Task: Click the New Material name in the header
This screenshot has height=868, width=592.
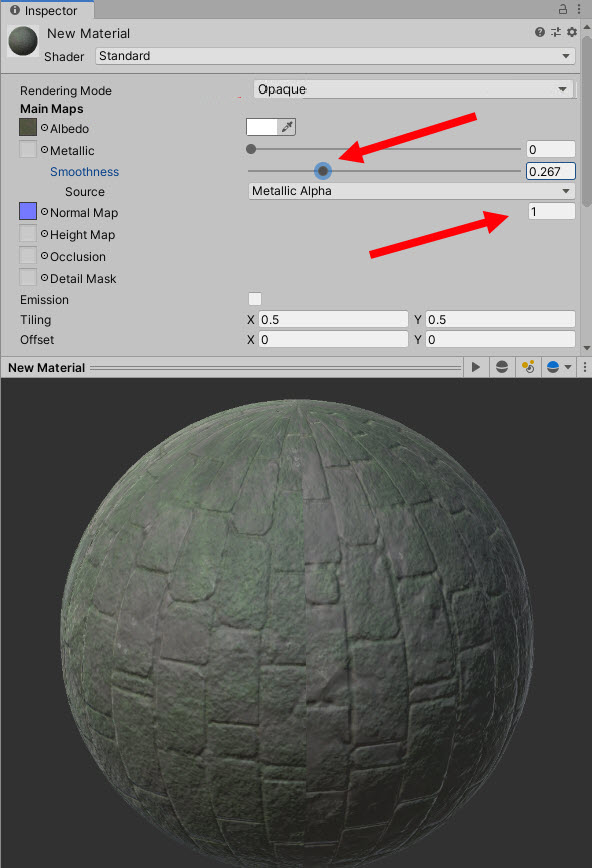Action: point(89,33)
